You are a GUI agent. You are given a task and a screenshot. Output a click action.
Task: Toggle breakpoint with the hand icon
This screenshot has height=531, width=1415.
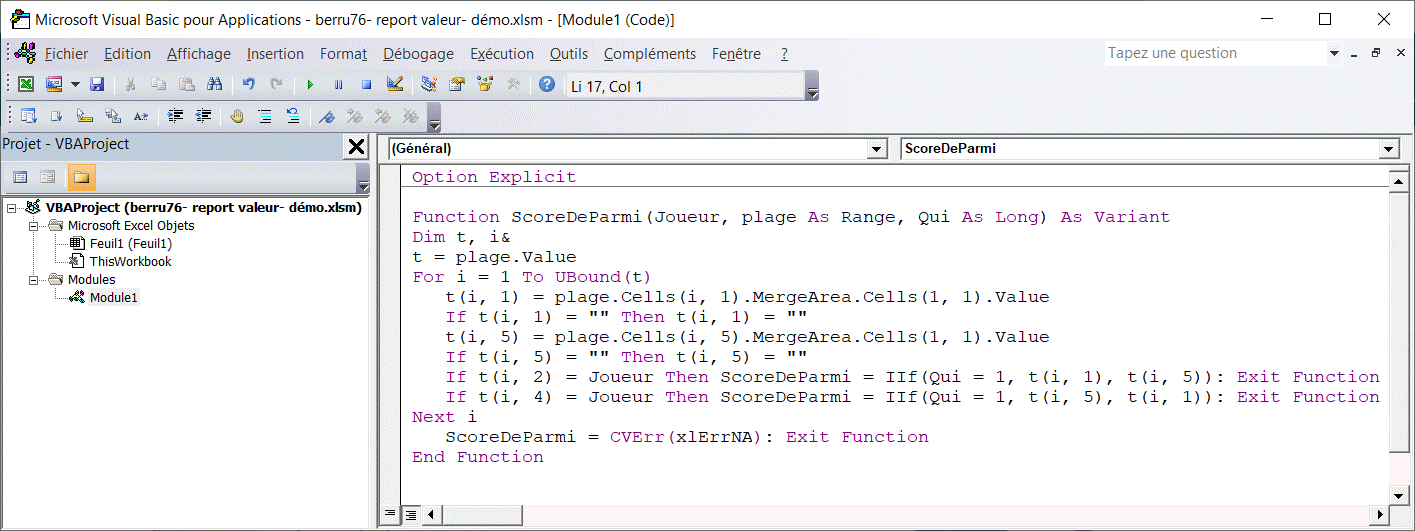click(x=236, y=116)
